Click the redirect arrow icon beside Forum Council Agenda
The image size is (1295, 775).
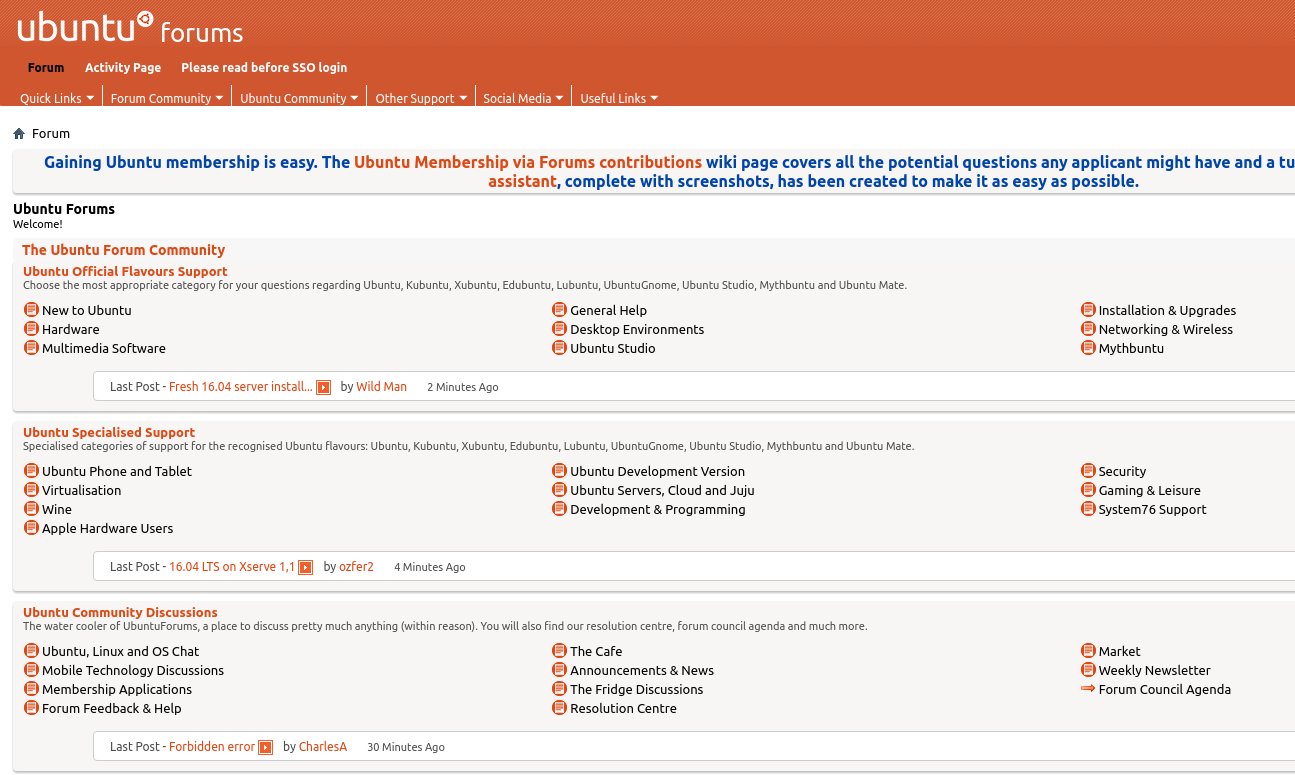[x=1089, y=689]
